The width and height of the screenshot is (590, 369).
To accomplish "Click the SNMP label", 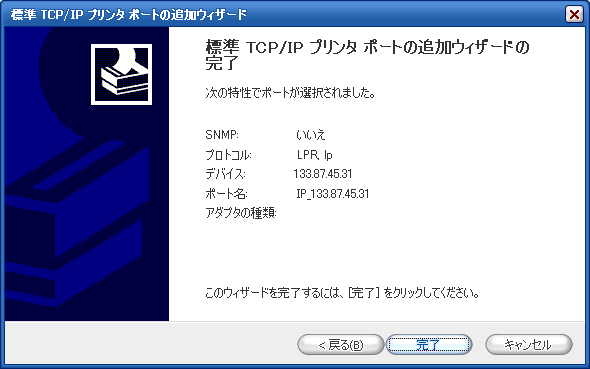I will click(x=222, y=135).
